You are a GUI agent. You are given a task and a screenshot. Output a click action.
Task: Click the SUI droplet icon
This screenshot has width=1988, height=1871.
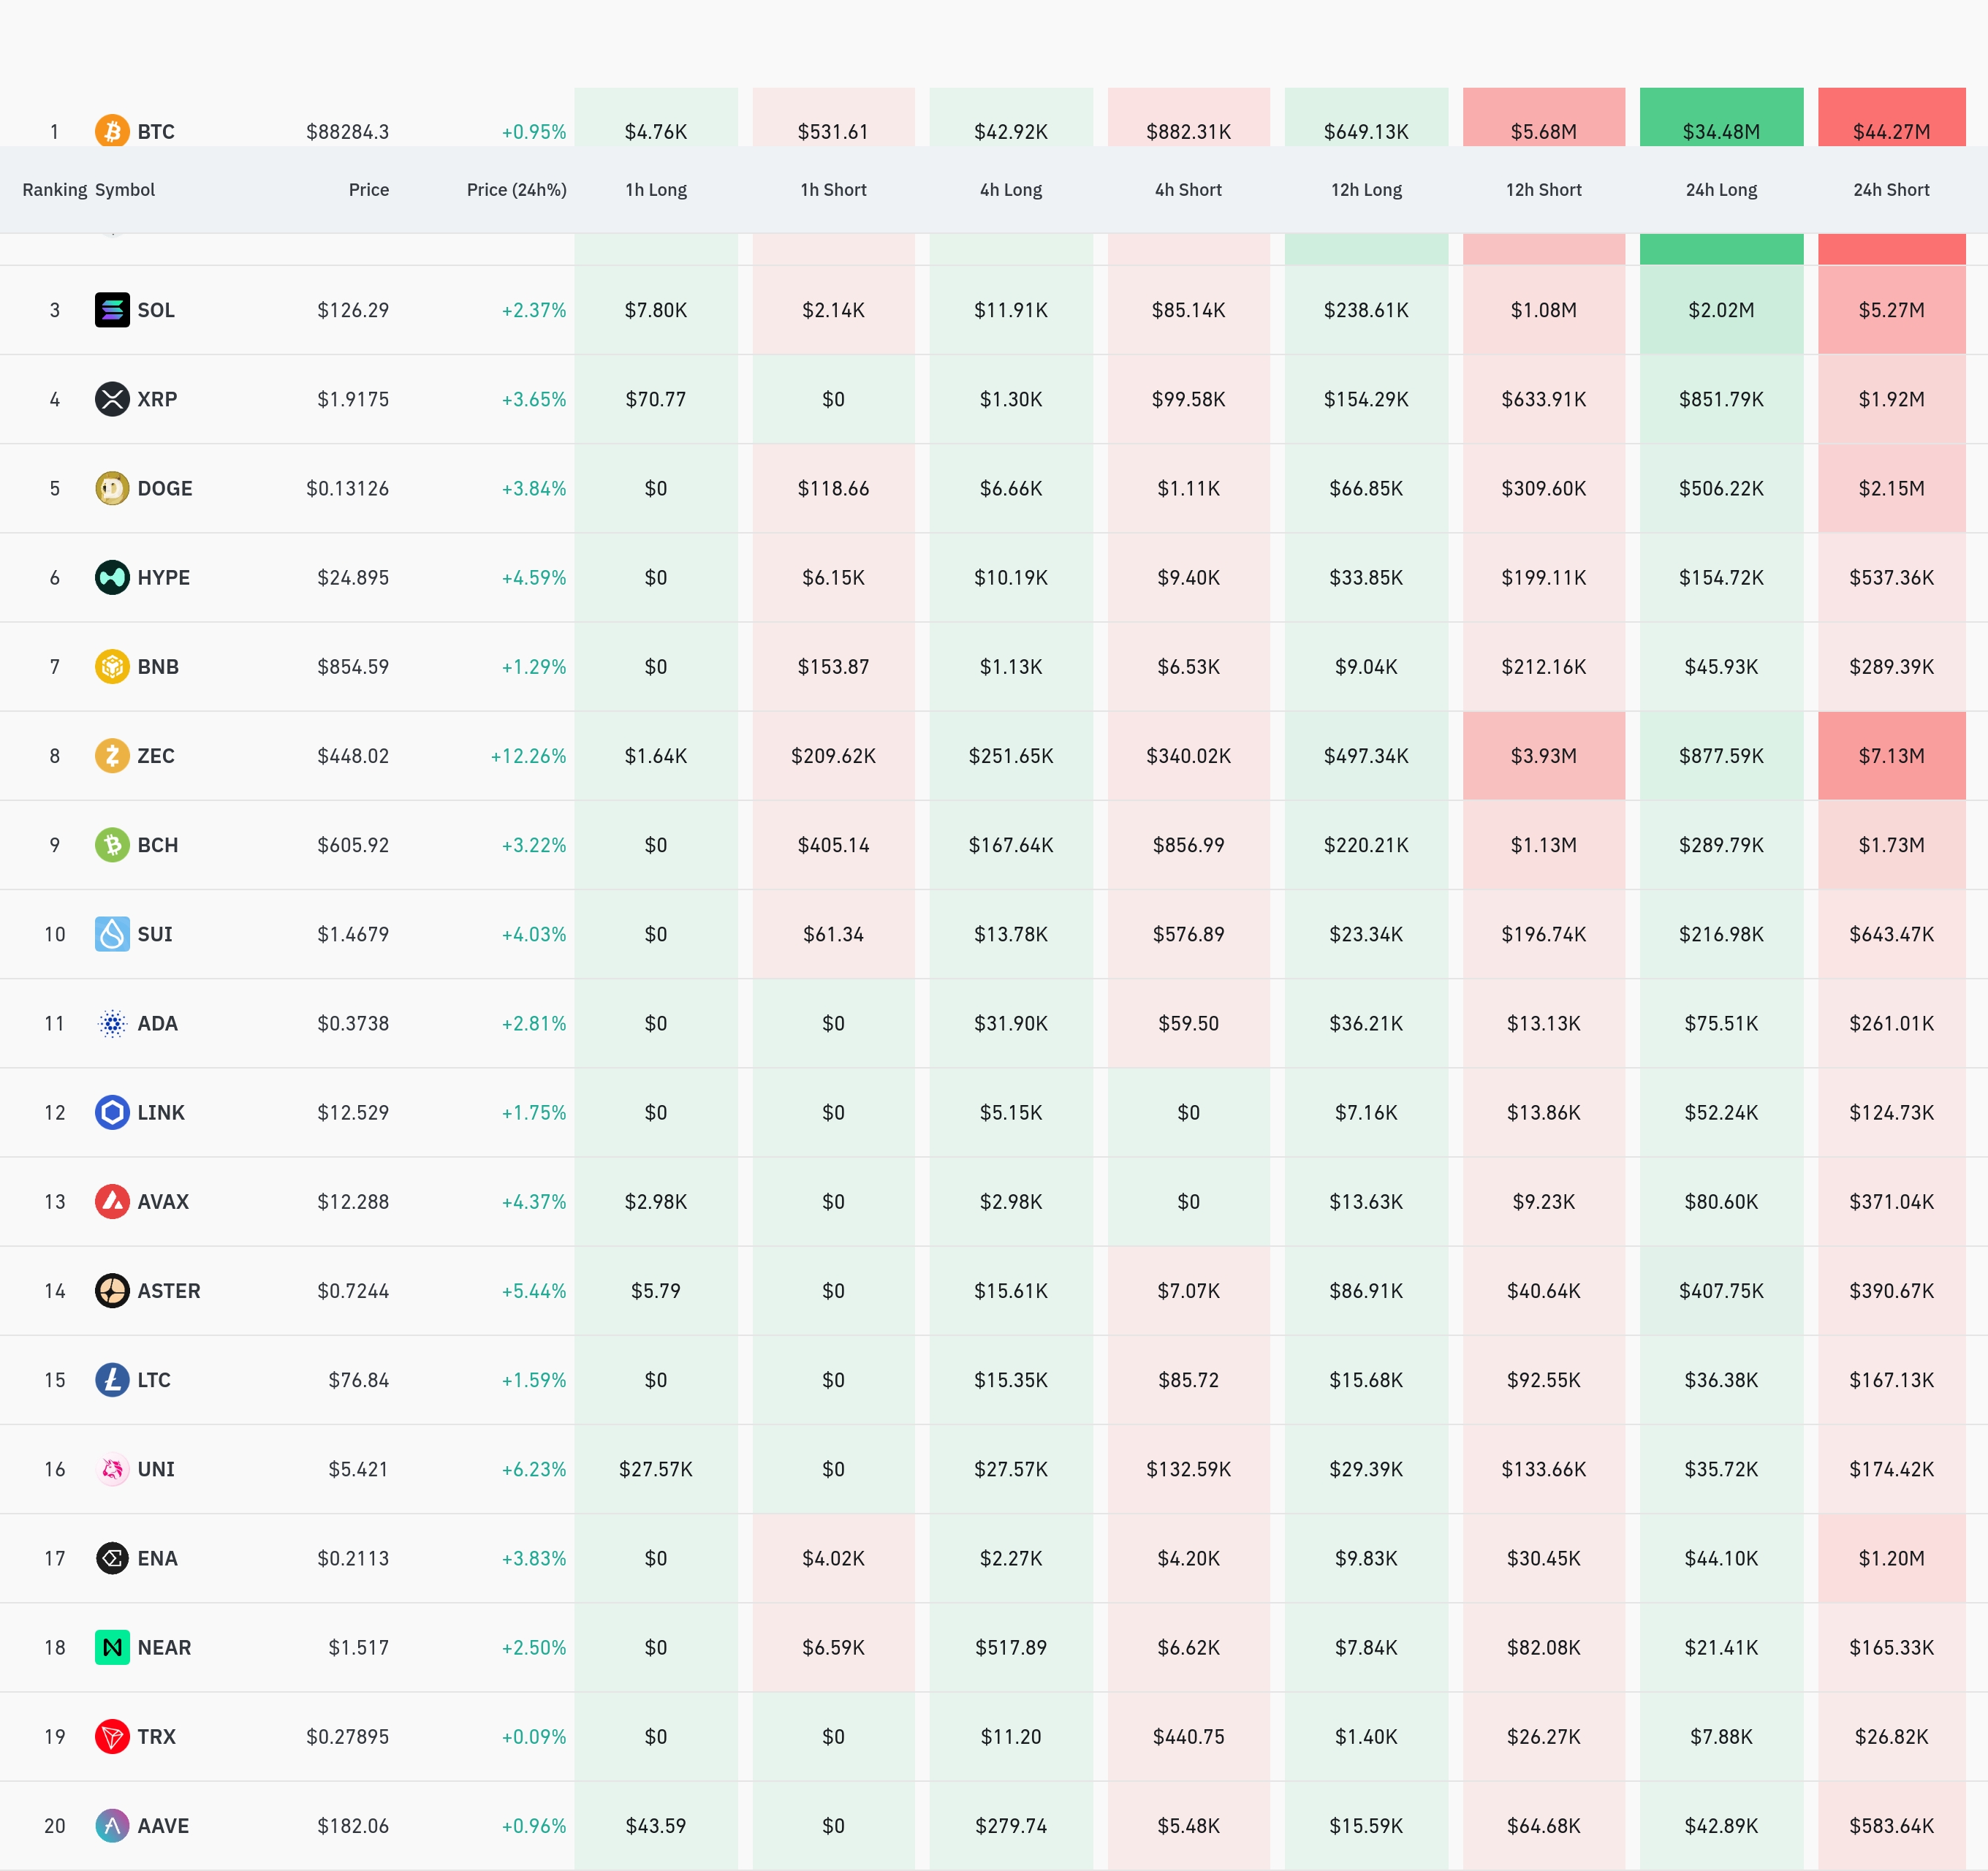click(x=112, y=934)
